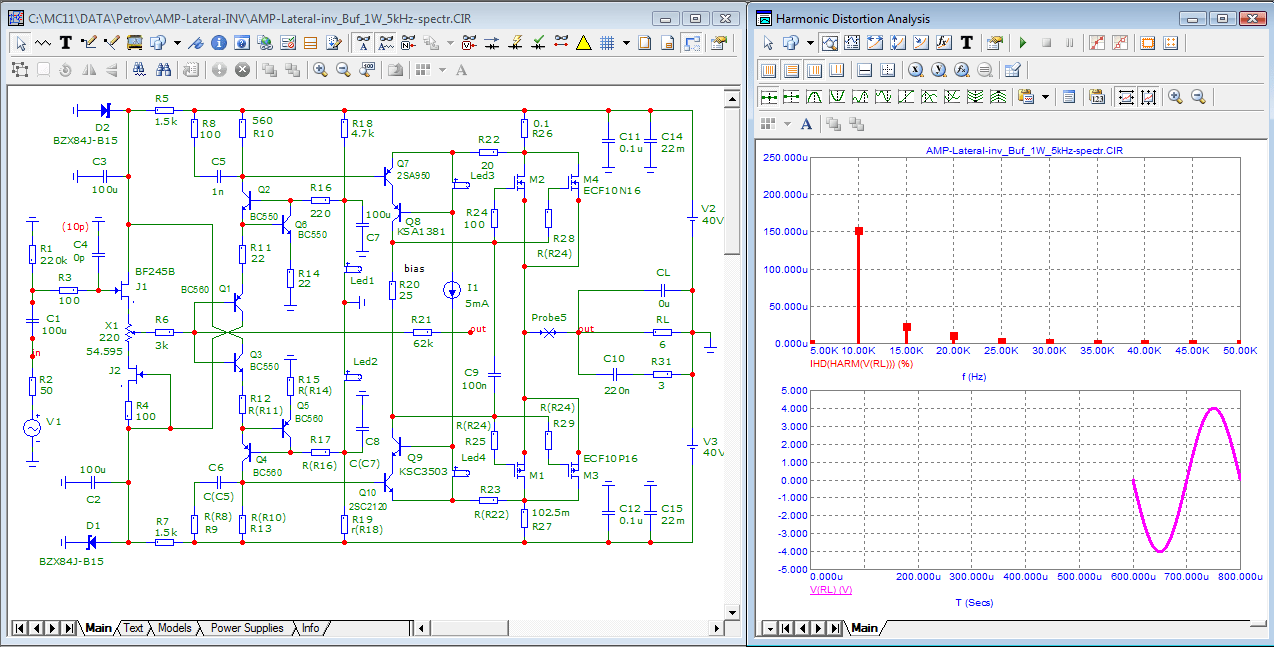Toggle the grid display in schematic toolbar
1274x647 pixels.
tap(607, 43)
